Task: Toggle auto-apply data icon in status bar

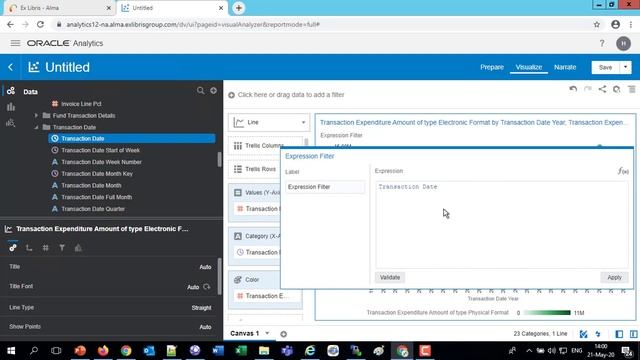Action: 584,334
